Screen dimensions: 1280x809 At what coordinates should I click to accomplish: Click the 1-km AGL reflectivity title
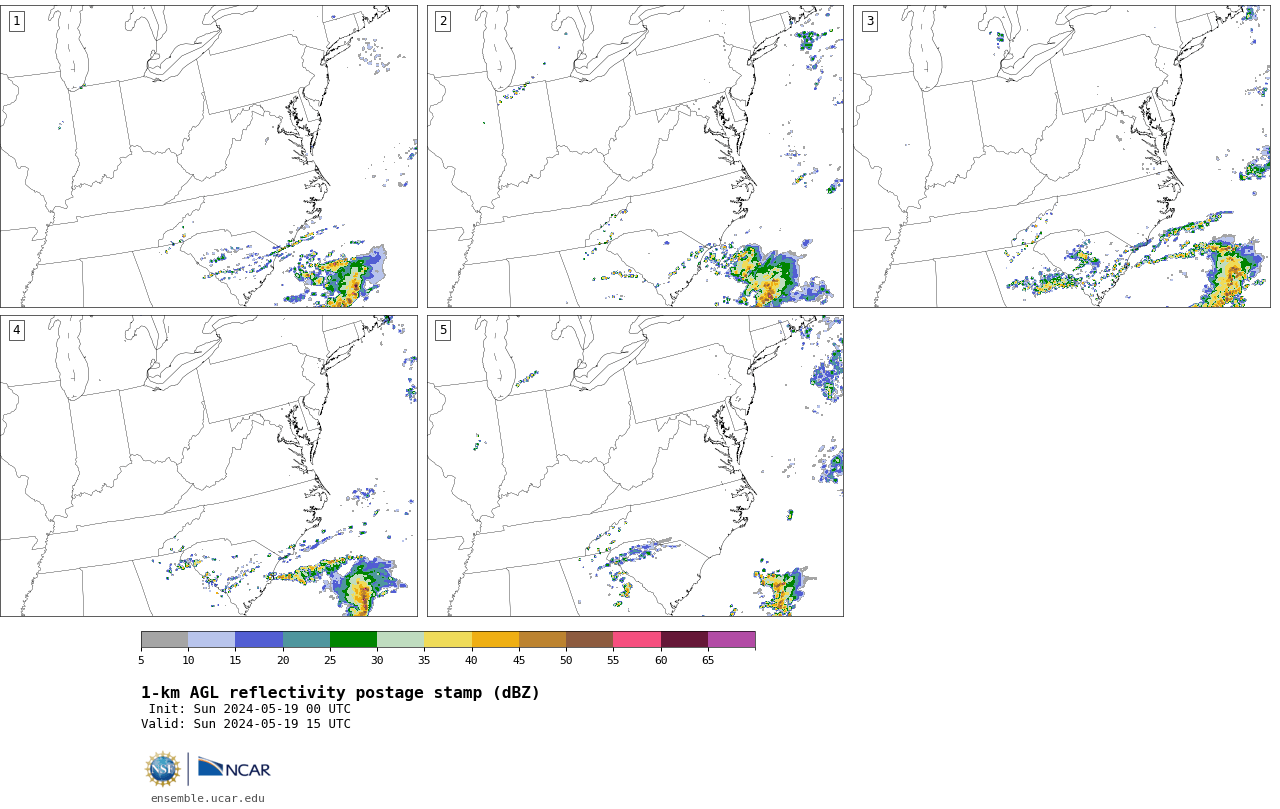(340, 693)
